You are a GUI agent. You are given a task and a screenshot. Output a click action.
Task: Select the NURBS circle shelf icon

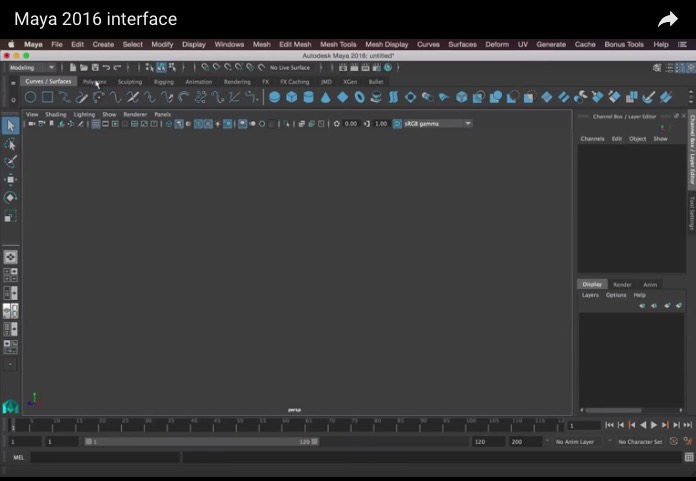pos(30,97)
